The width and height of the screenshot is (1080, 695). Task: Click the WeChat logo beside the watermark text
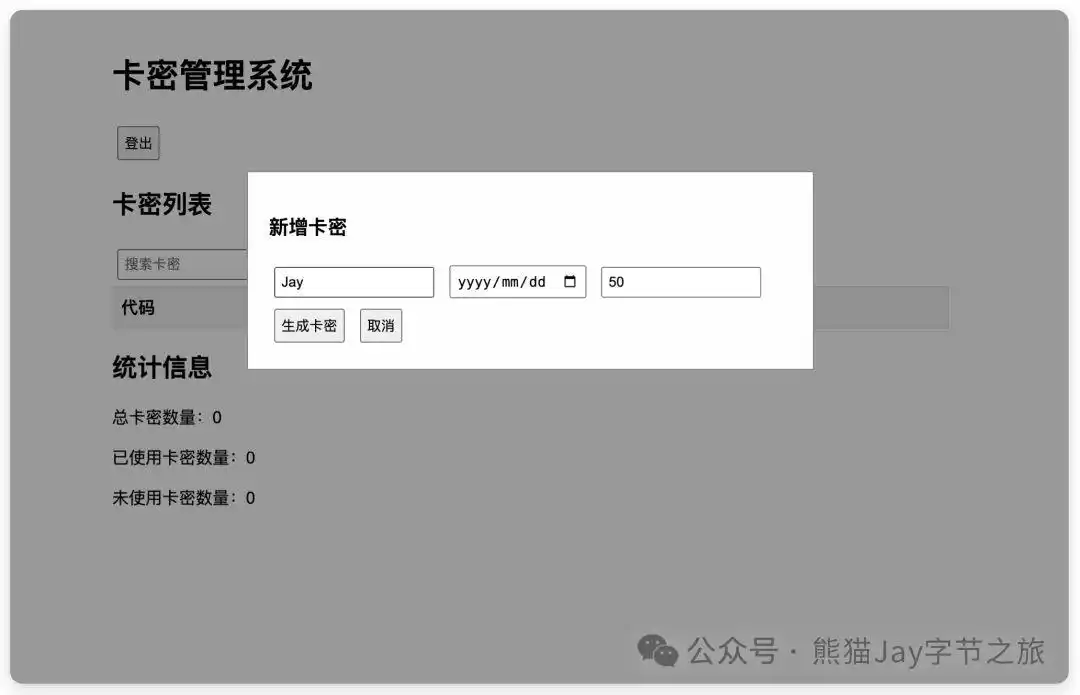656,651
